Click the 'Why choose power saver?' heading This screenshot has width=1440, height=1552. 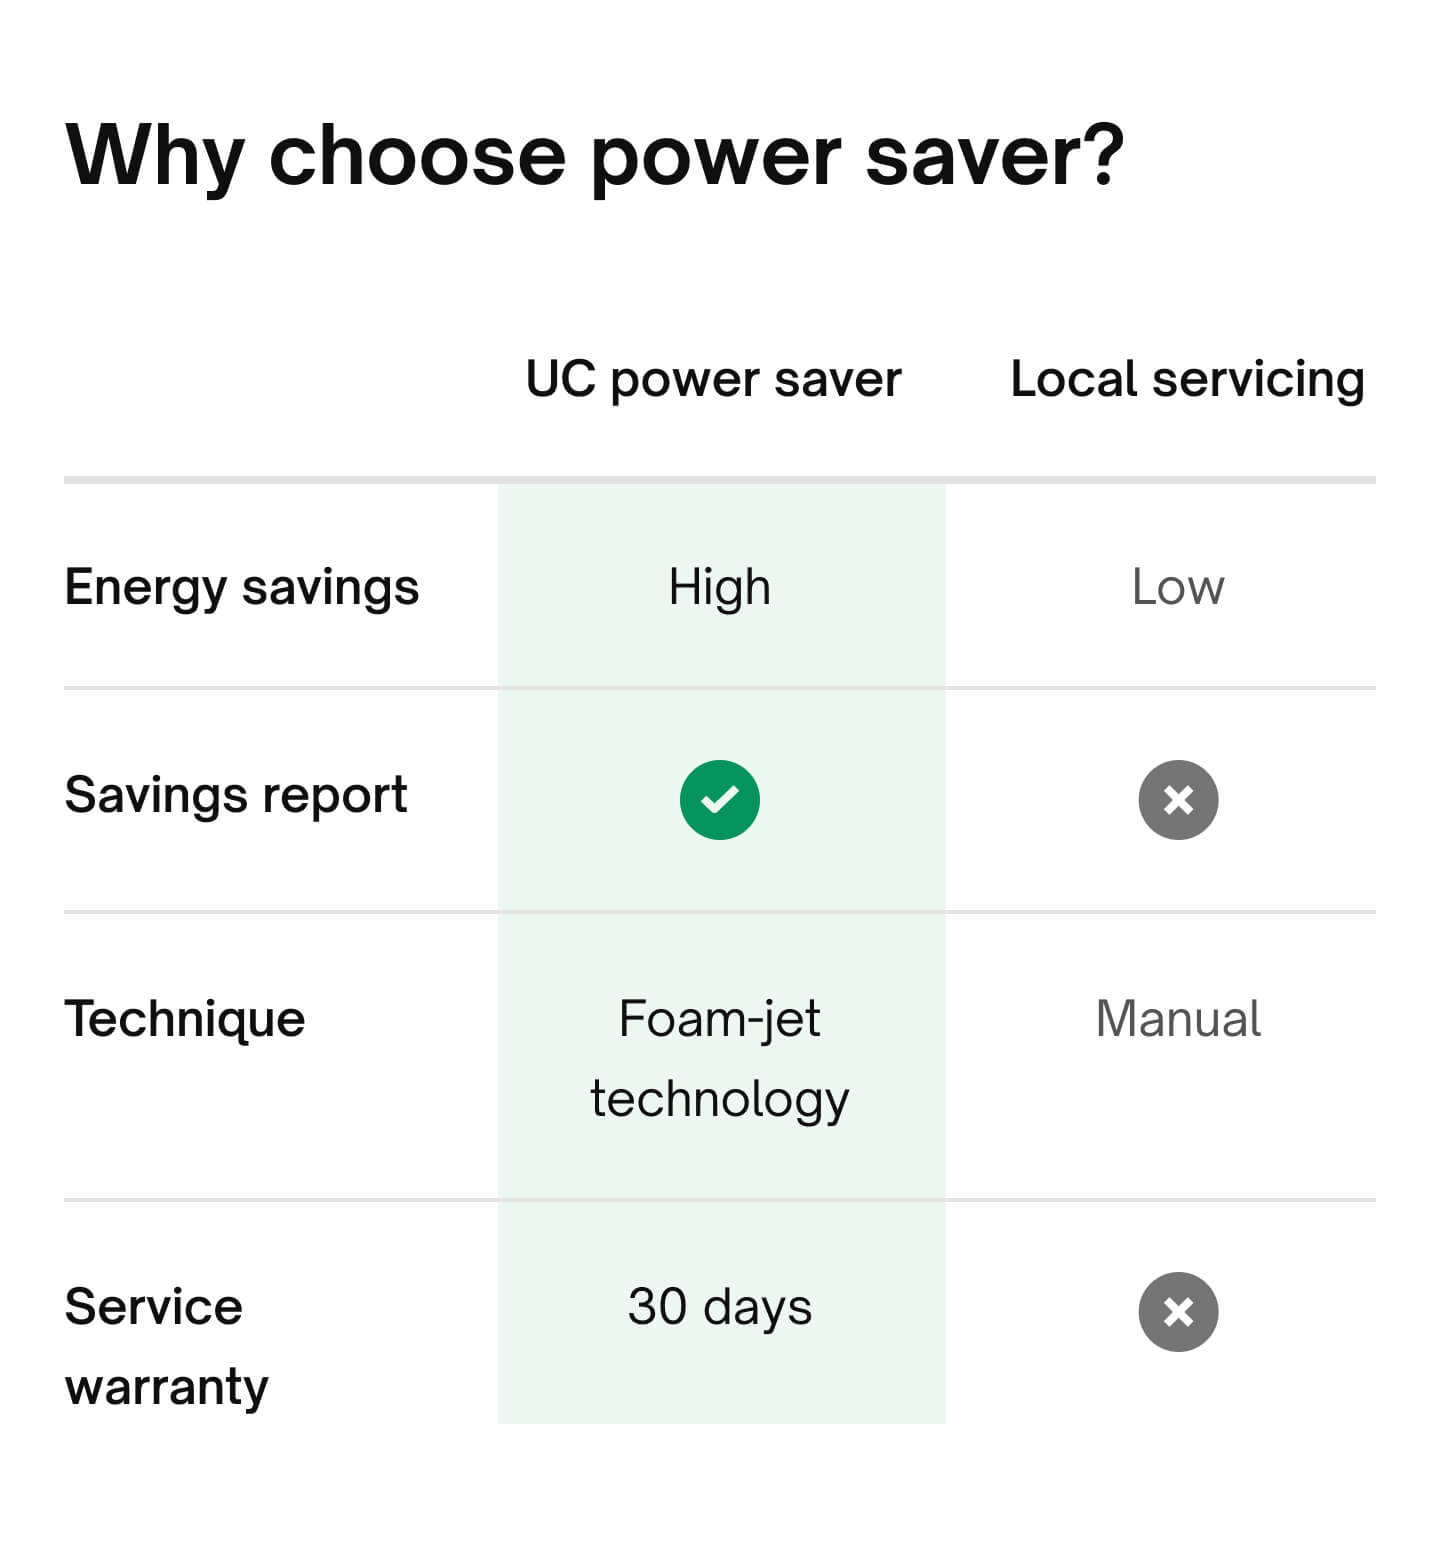click(595, 156)
